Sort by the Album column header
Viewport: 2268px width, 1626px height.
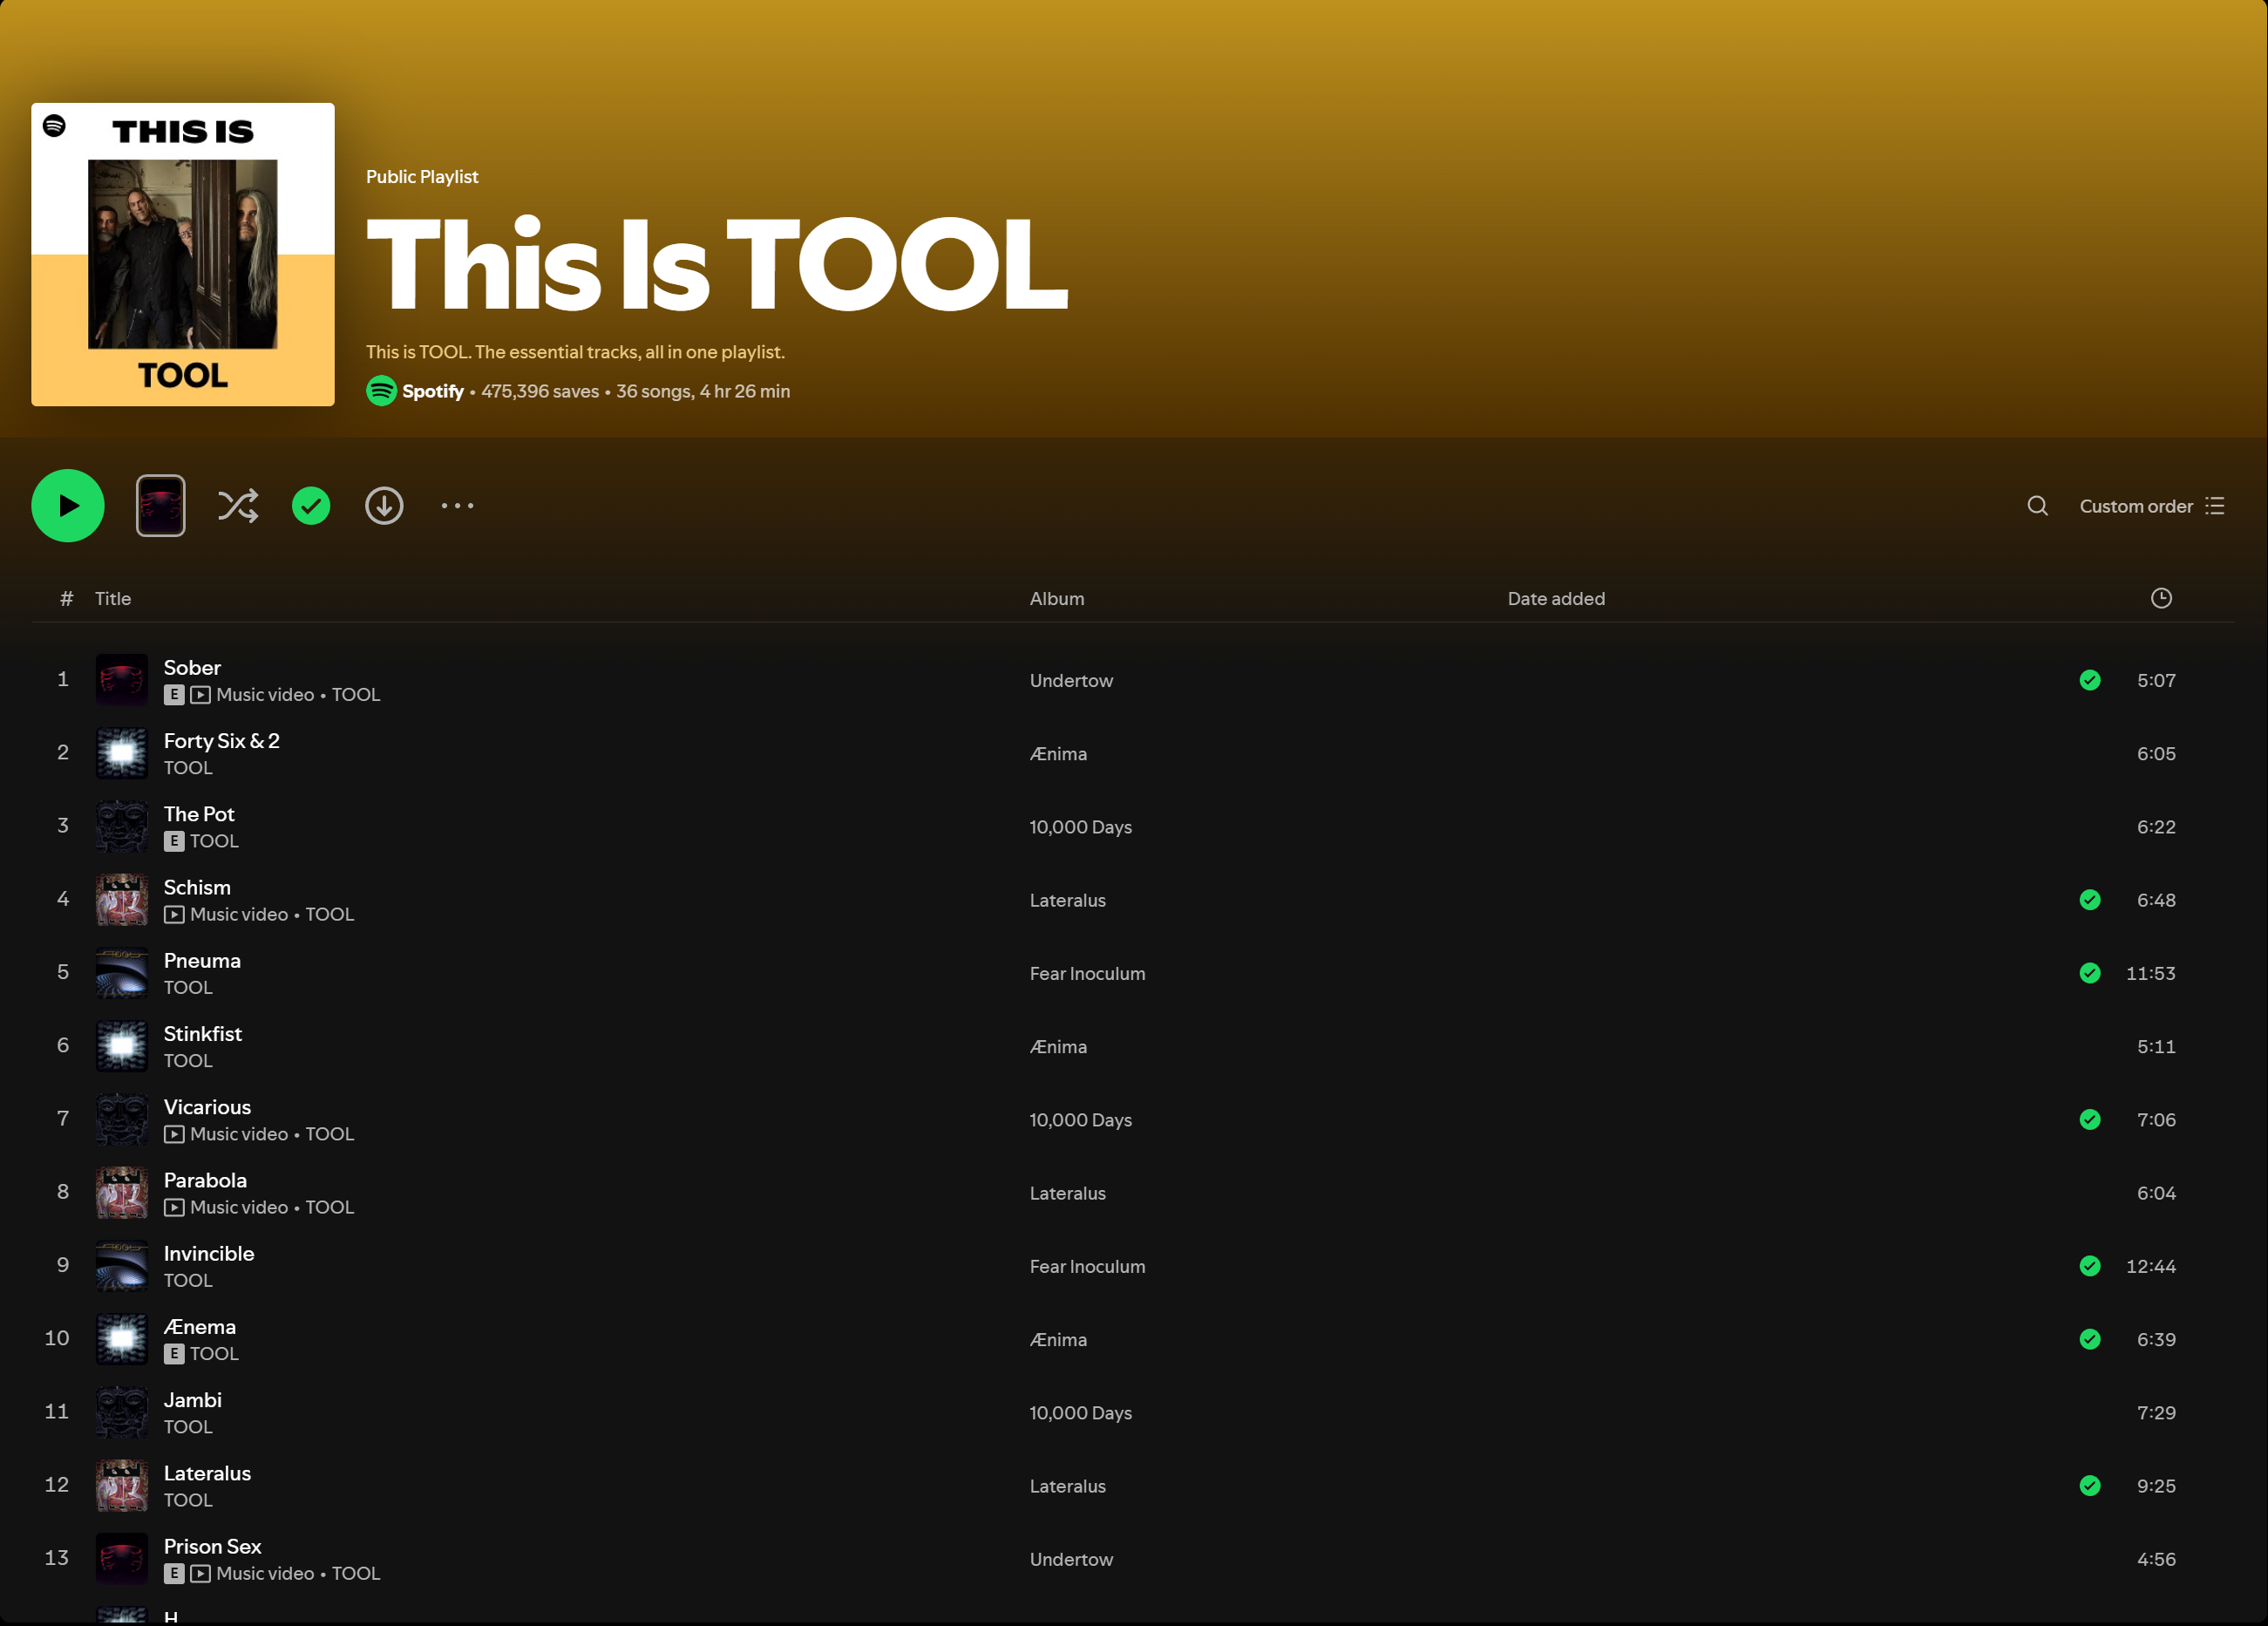tap(1057, 599)
